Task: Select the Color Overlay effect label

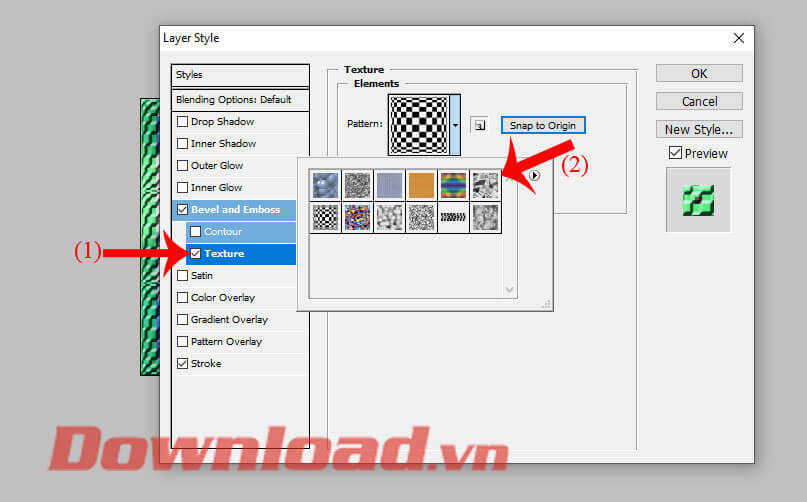Action: (x=223, y=298)
